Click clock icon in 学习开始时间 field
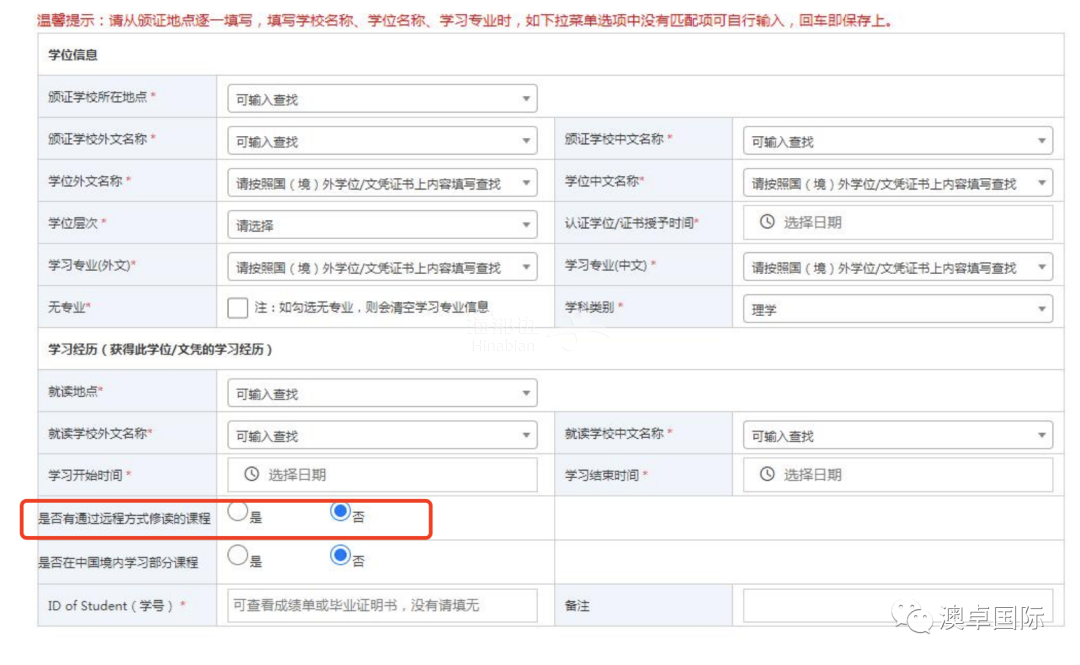1080x665 pixels. 252,474
